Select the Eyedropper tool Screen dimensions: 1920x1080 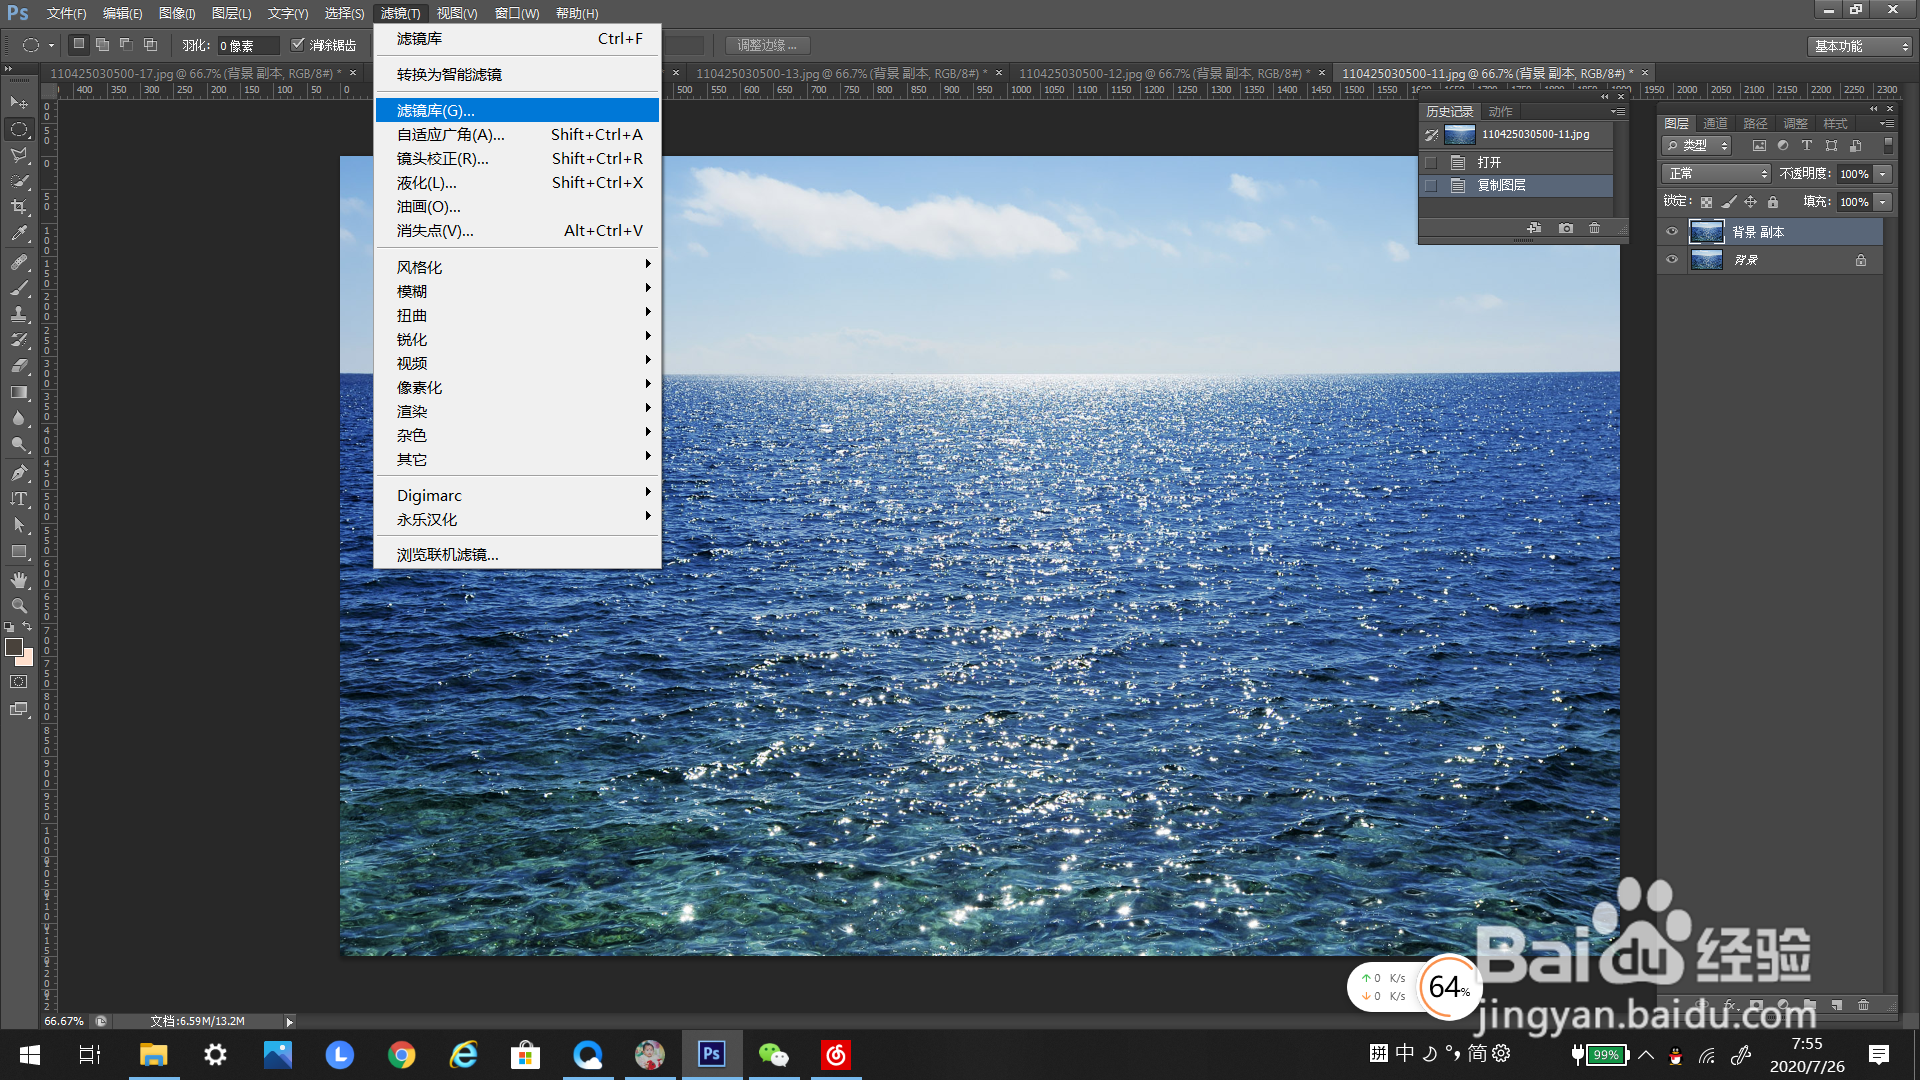[19, 234]
